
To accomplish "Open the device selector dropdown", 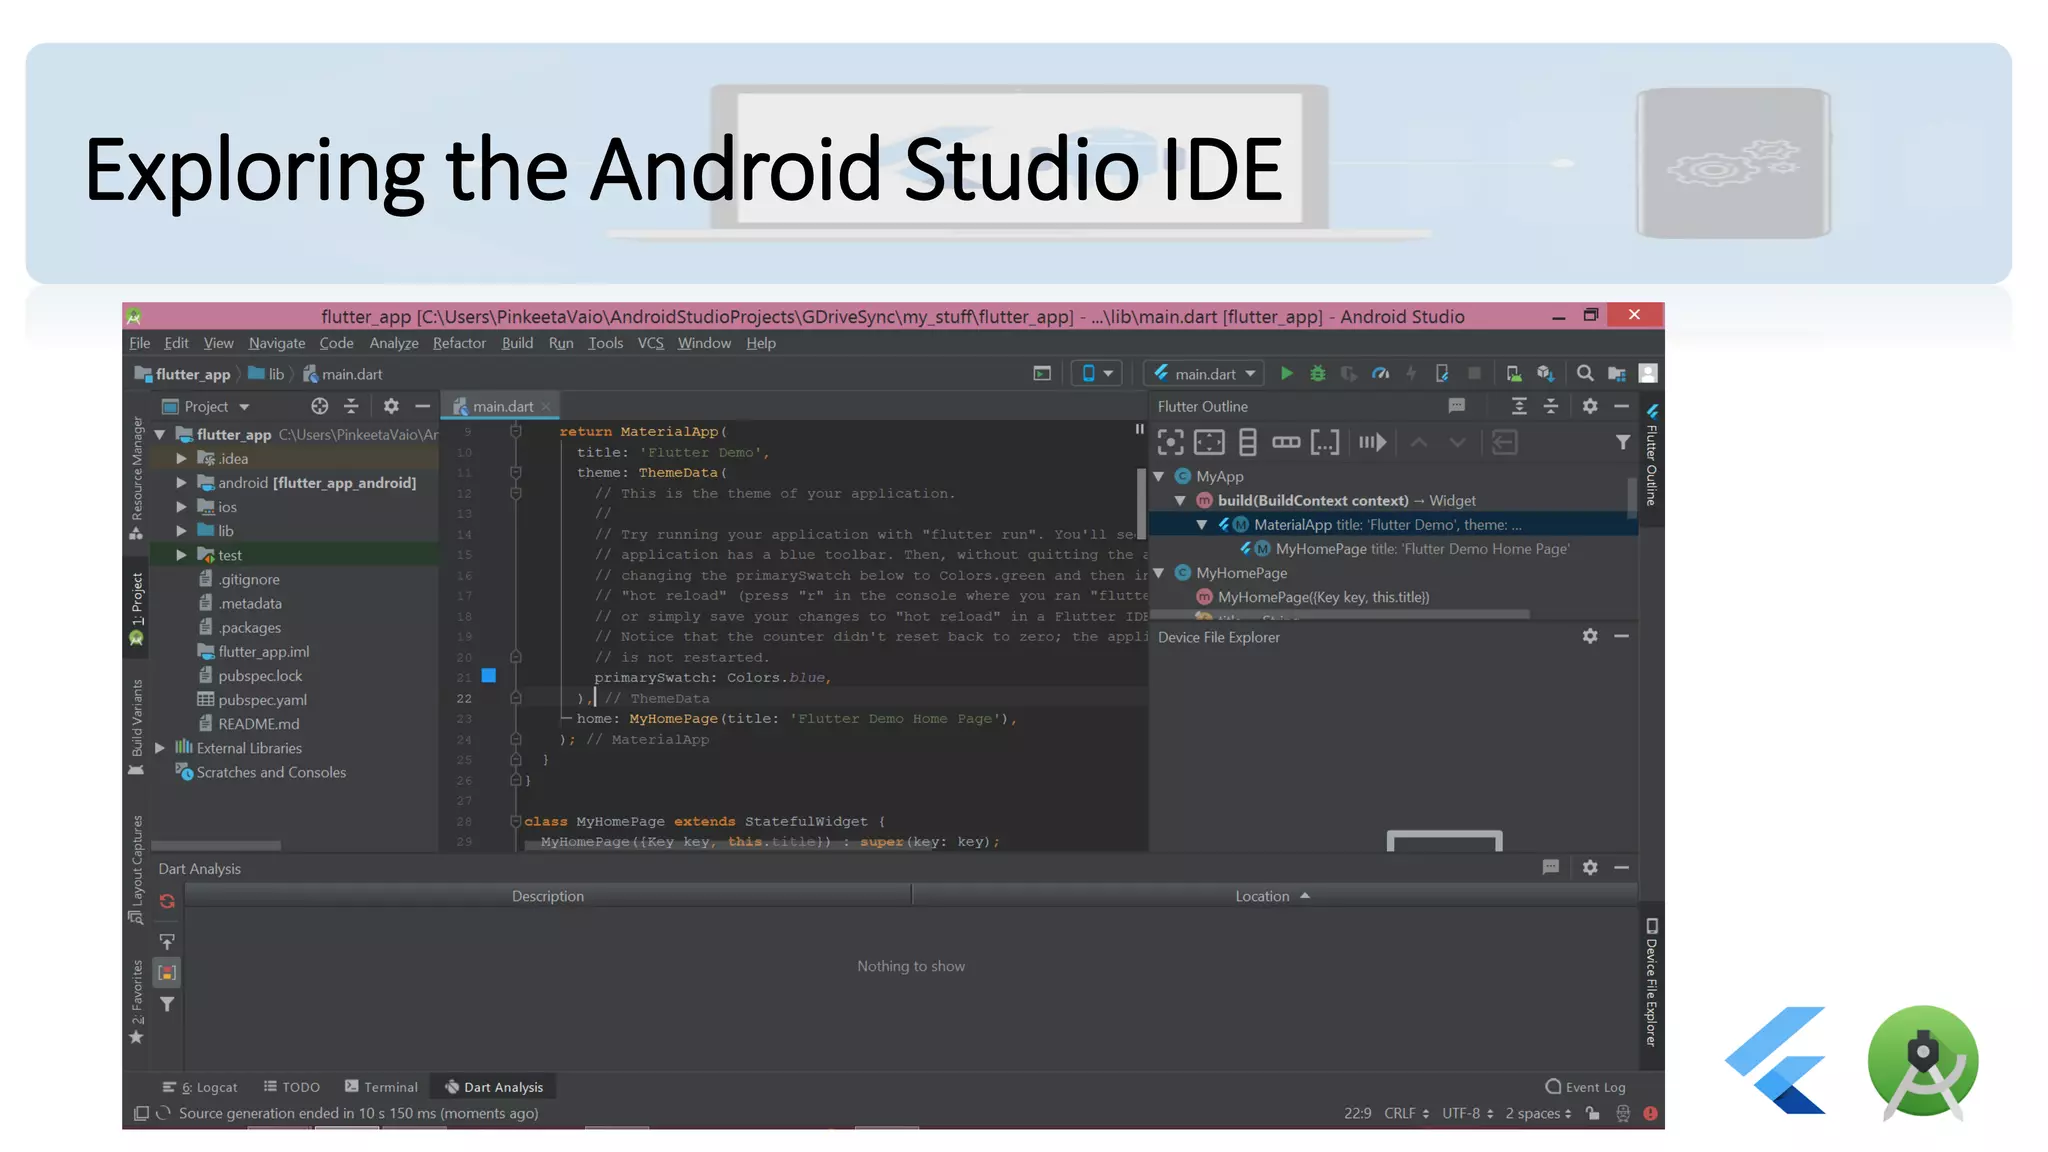I will click(x=1097, y=373).
